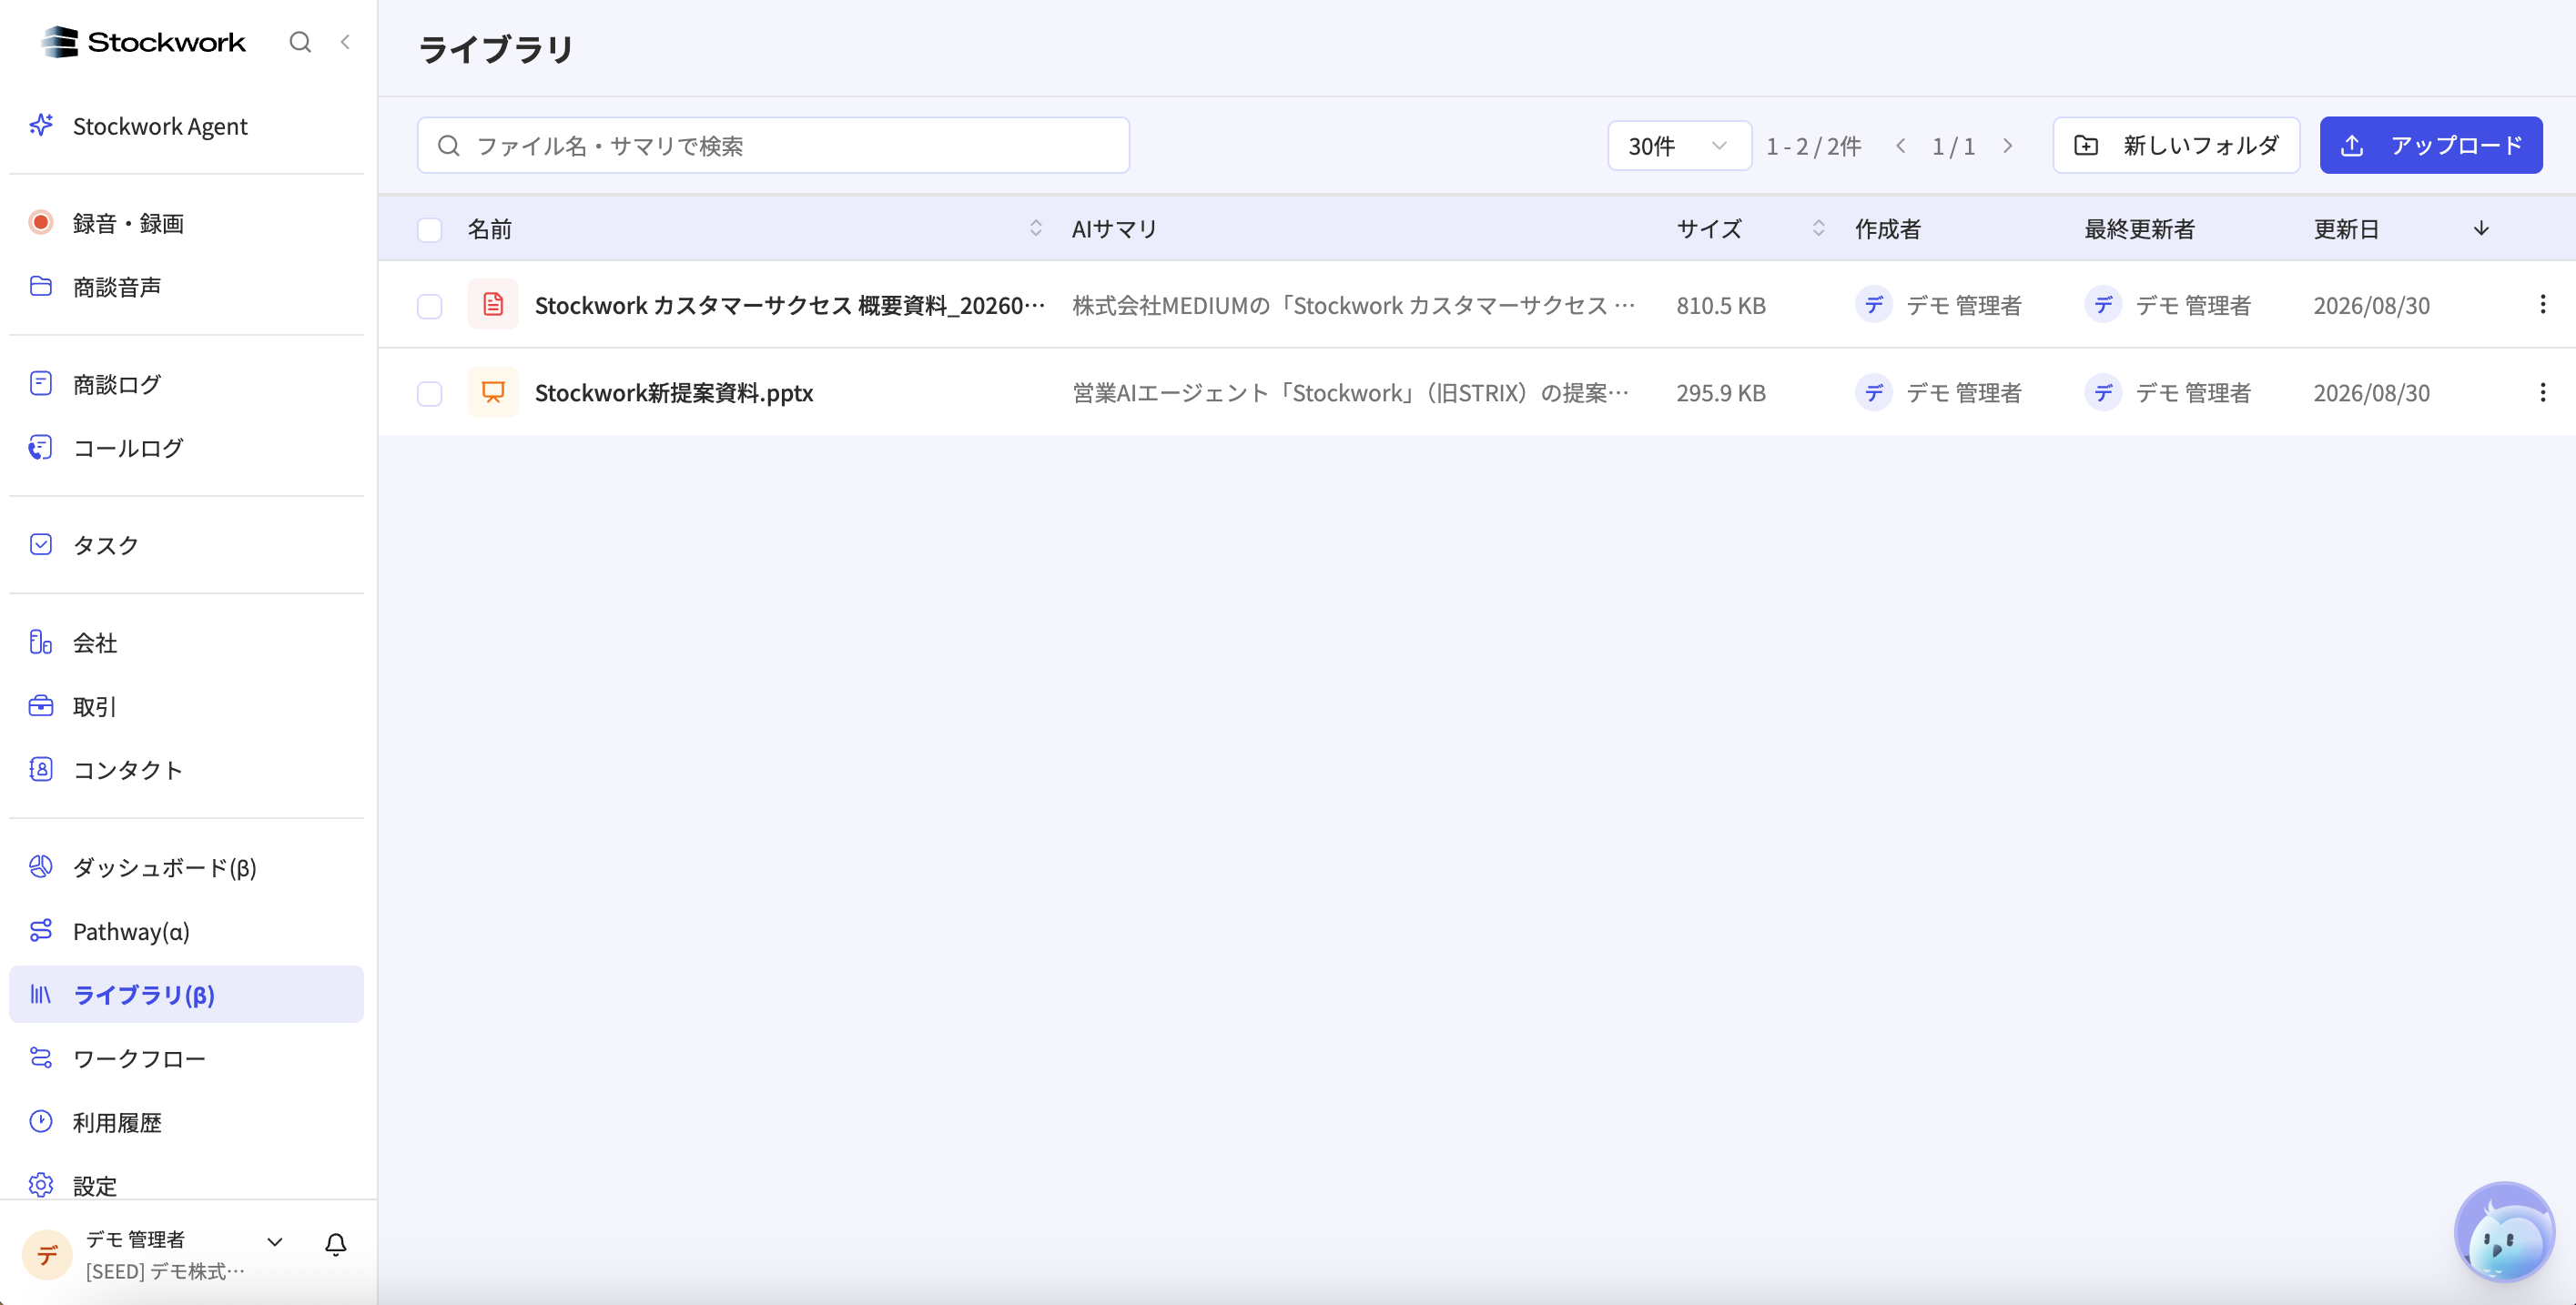The width and height of the screenshot is (2576, 1305).
Task: Open 商談音声 folder icon
Action: pyautogui.click(x=41, y=286)
